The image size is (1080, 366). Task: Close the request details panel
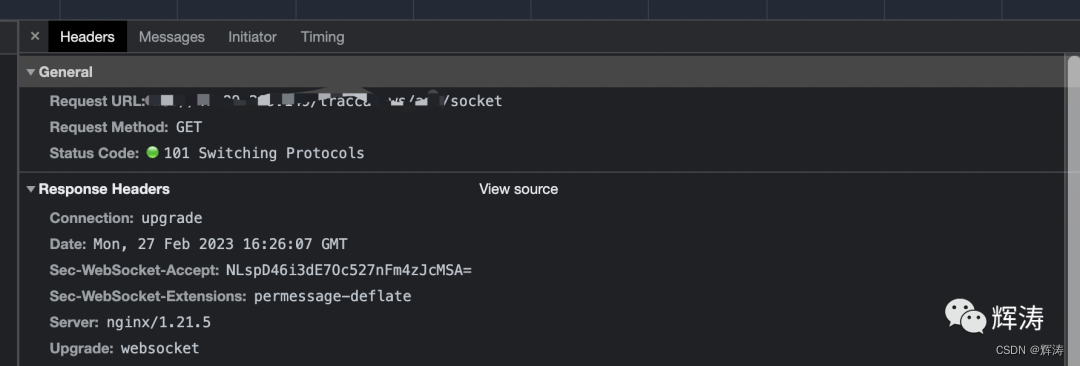(x=34, y=37)
